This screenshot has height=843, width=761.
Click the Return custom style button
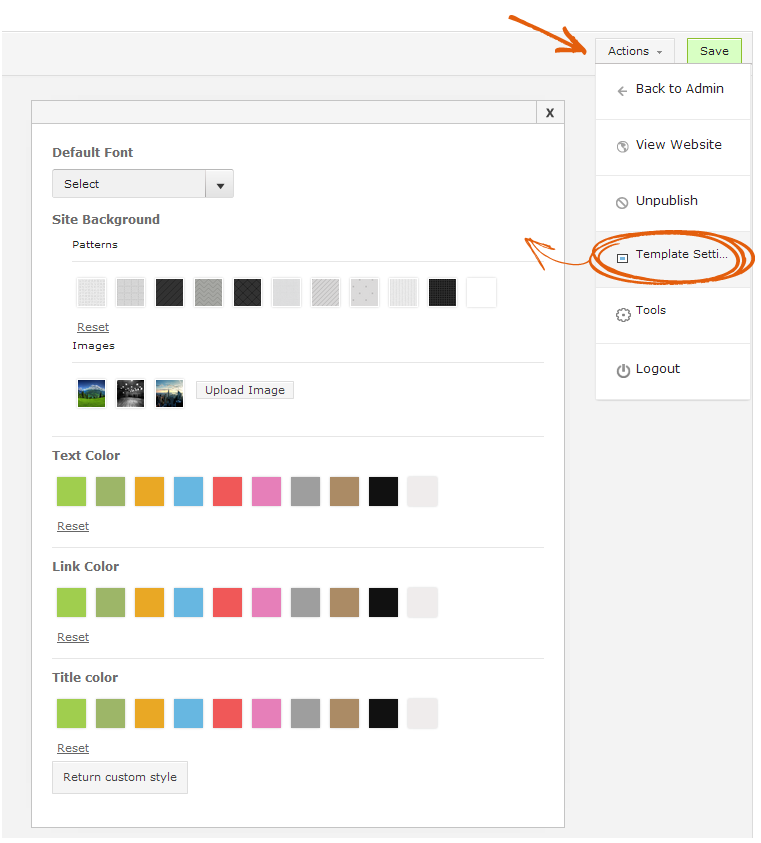pos(120,777)
